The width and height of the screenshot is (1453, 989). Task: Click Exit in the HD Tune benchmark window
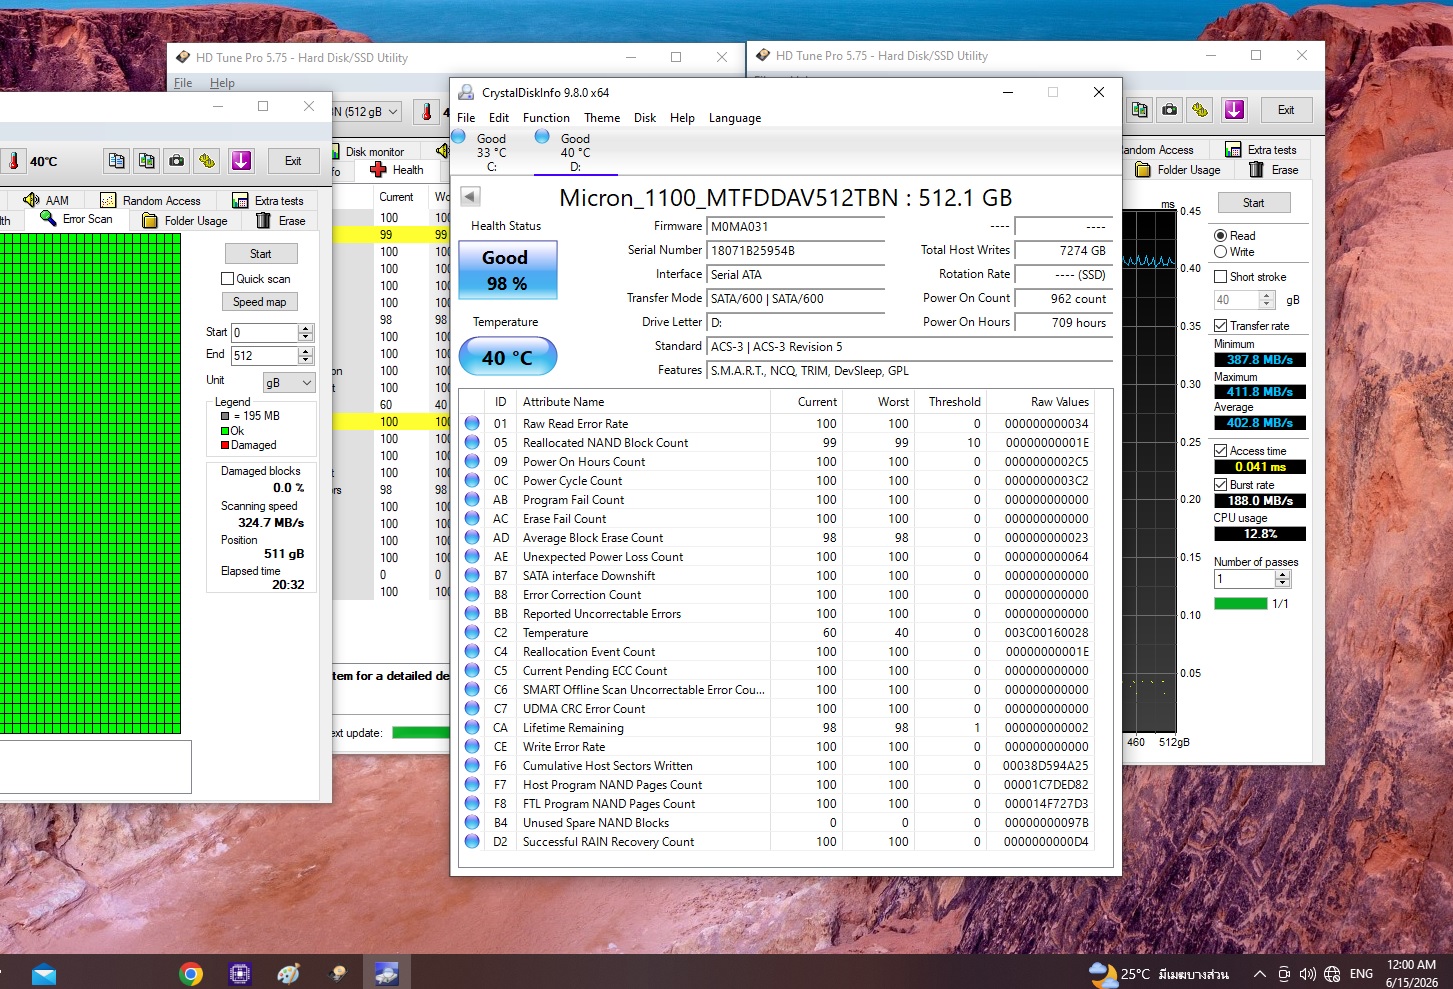click(1286, 110)
